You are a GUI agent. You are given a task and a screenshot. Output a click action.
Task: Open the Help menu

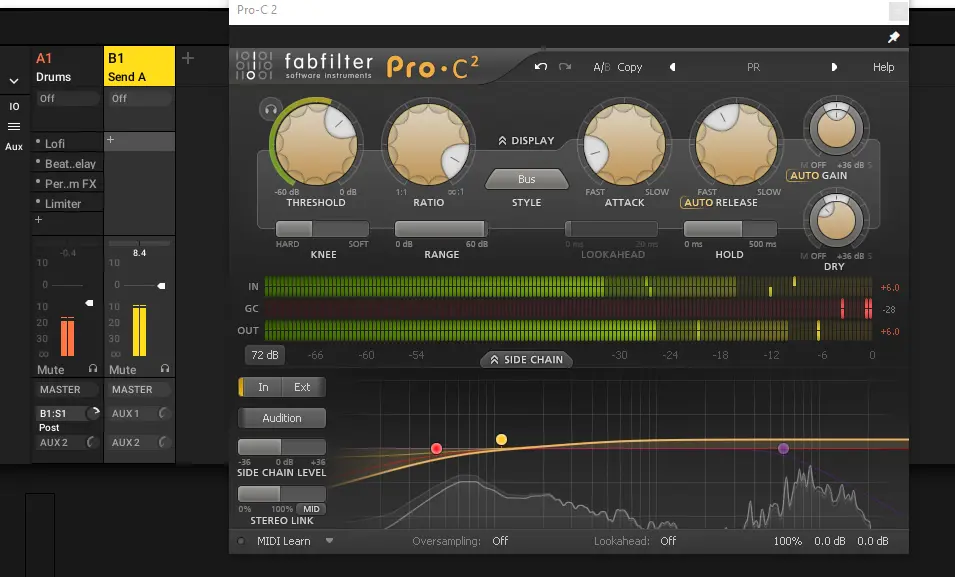pos(883,67)
